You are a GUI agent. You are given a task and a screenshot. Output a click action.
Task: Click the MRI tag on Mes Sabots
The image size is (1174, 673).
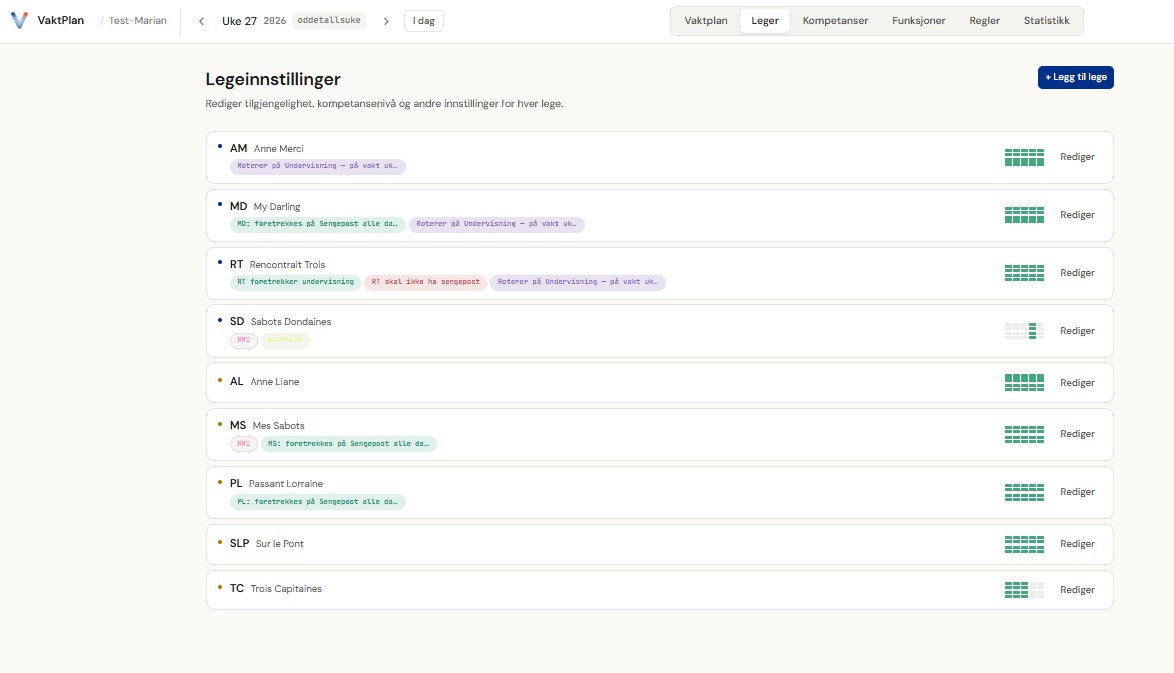click(243, 444)
